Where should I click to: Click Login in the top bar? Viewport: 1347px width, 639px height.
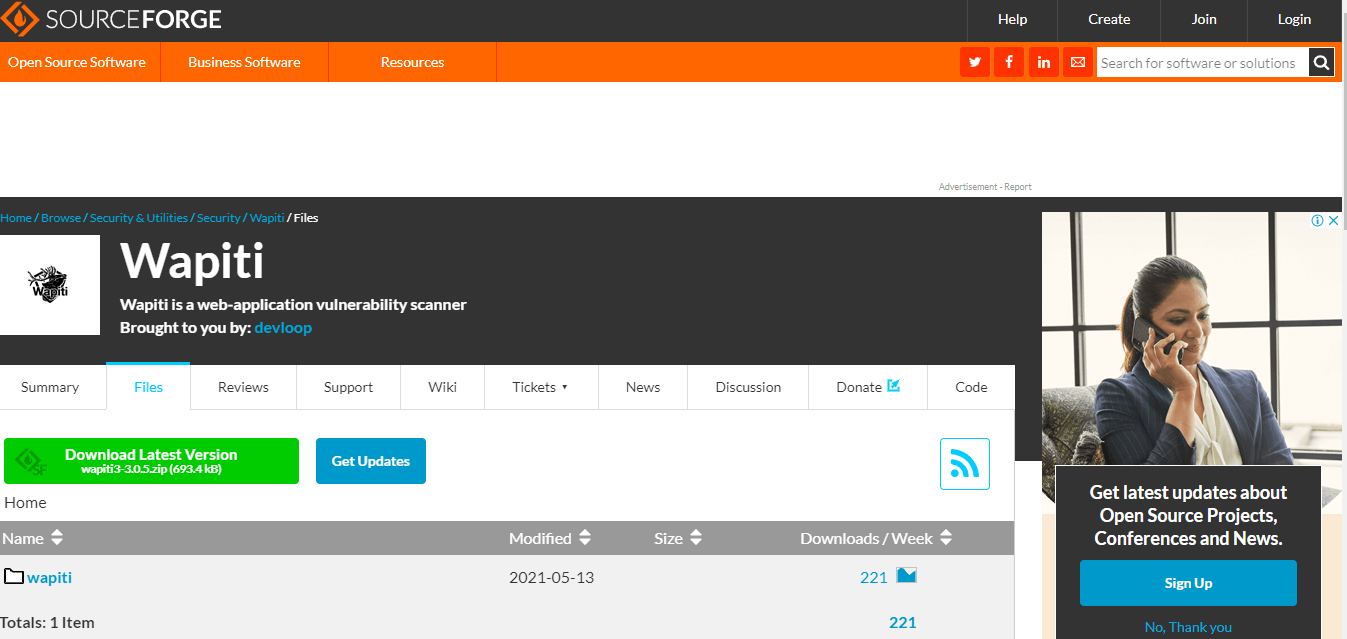1294,19
